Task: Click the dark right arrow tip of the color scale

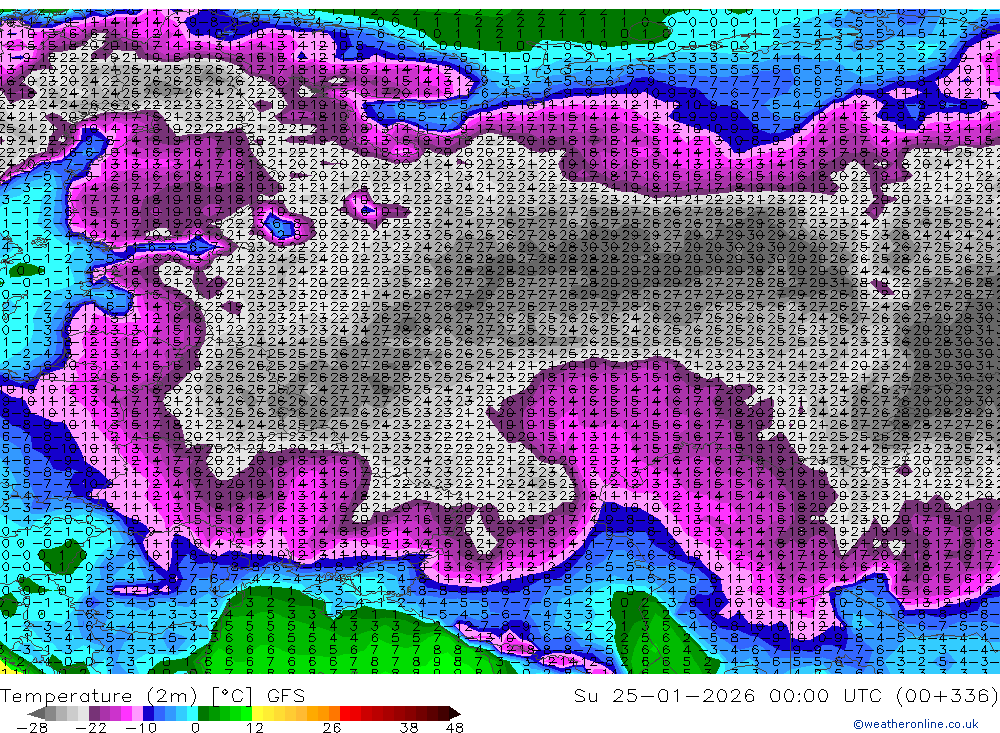Action: tap(454, 713)
